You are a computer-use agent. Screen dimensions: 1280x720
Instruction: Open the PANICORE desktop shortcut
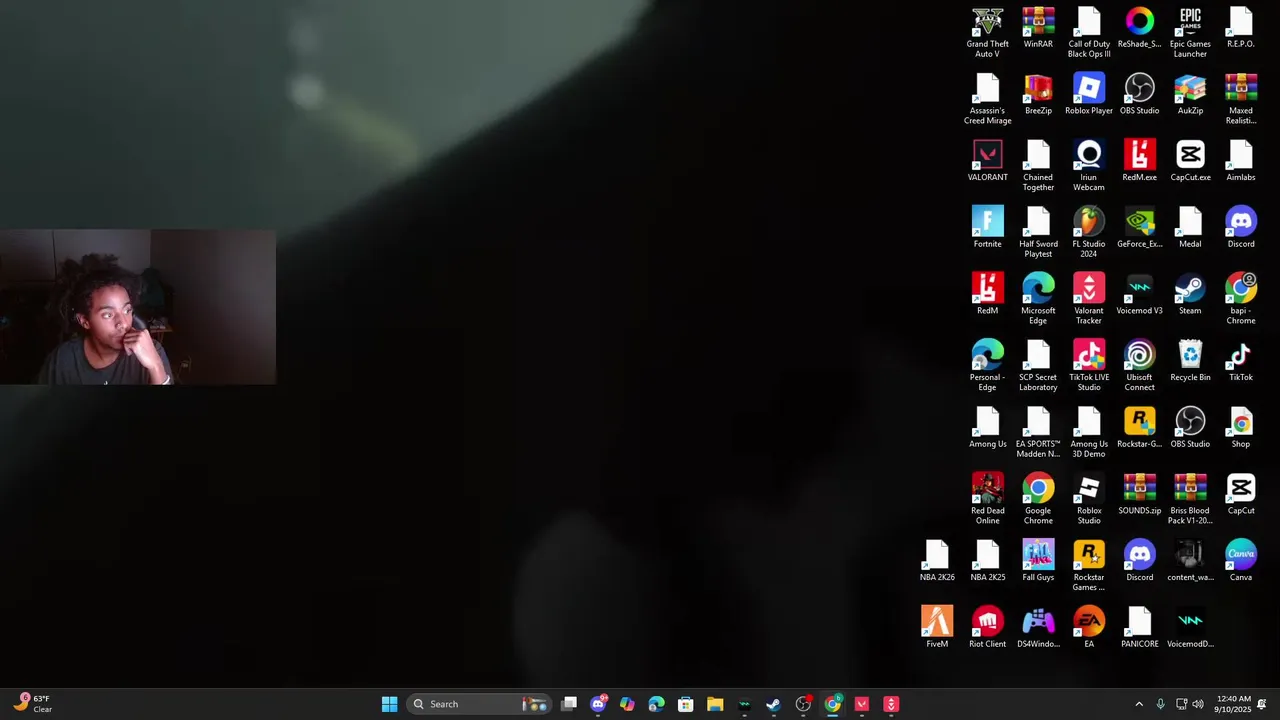pyautogui.click(x=1139, y=628)
